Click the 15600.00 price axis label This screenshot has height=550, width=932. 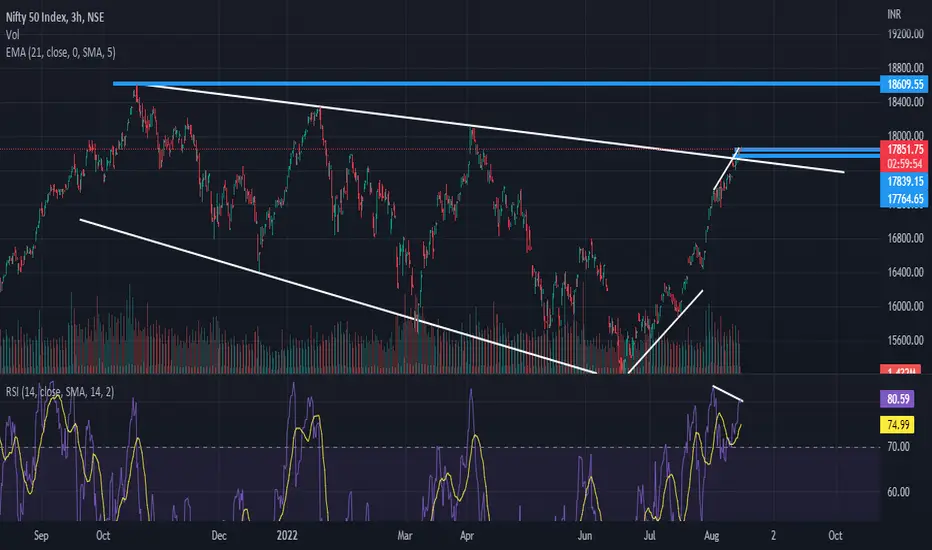coord(905,341)
